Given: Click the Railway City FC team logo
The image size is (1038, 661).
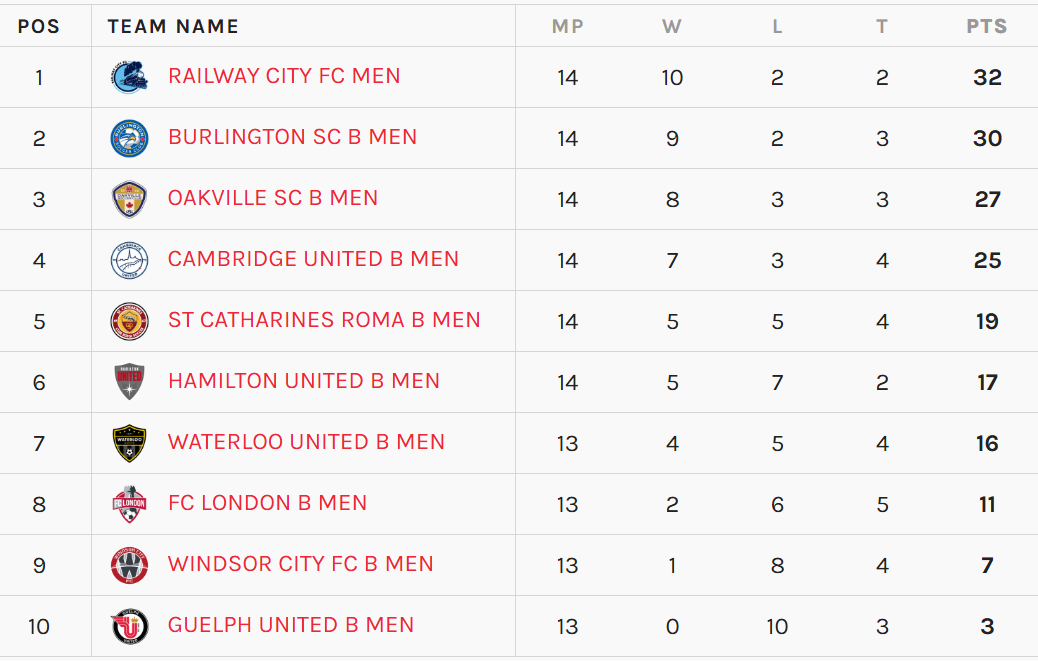Looking at the screenshot, I should pos(129,77).
